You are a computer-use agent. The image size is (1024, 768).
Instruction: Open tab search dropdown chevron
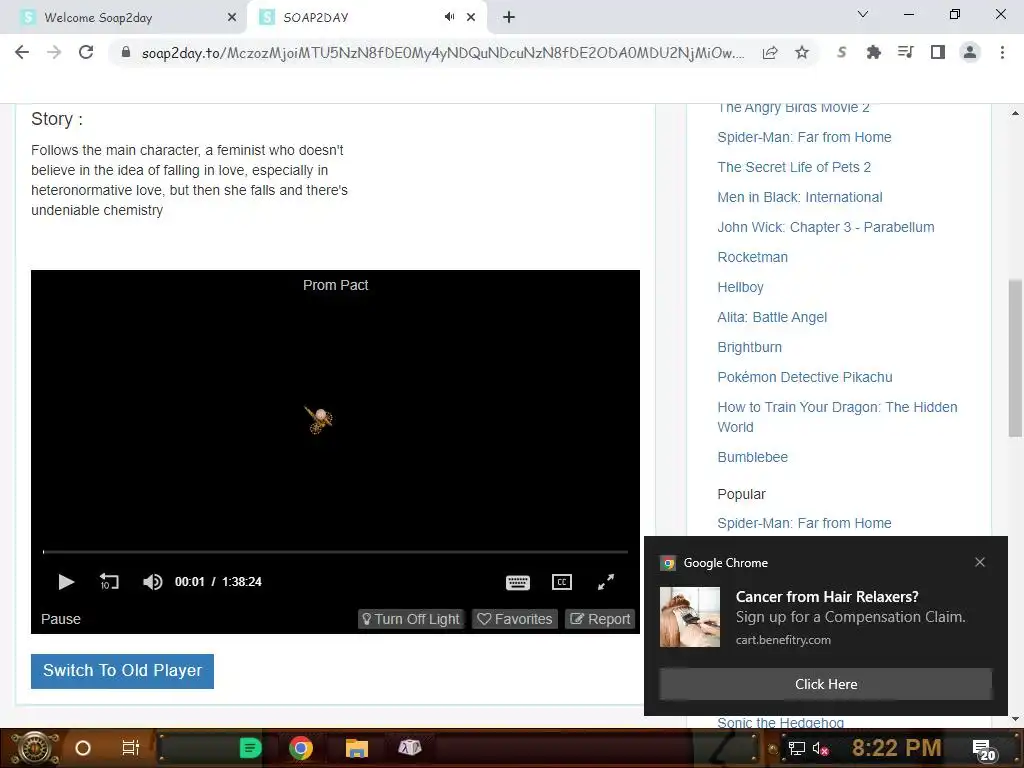coord(863,14)
